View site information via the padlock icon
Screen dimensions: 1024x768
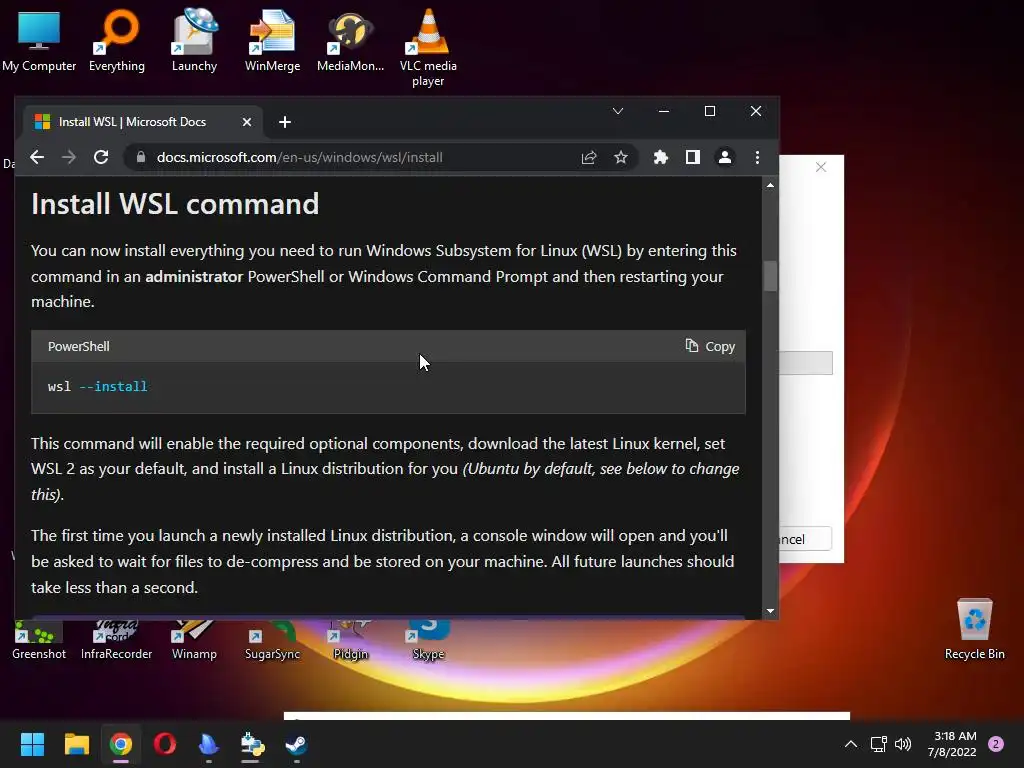(x=140, y=157)
